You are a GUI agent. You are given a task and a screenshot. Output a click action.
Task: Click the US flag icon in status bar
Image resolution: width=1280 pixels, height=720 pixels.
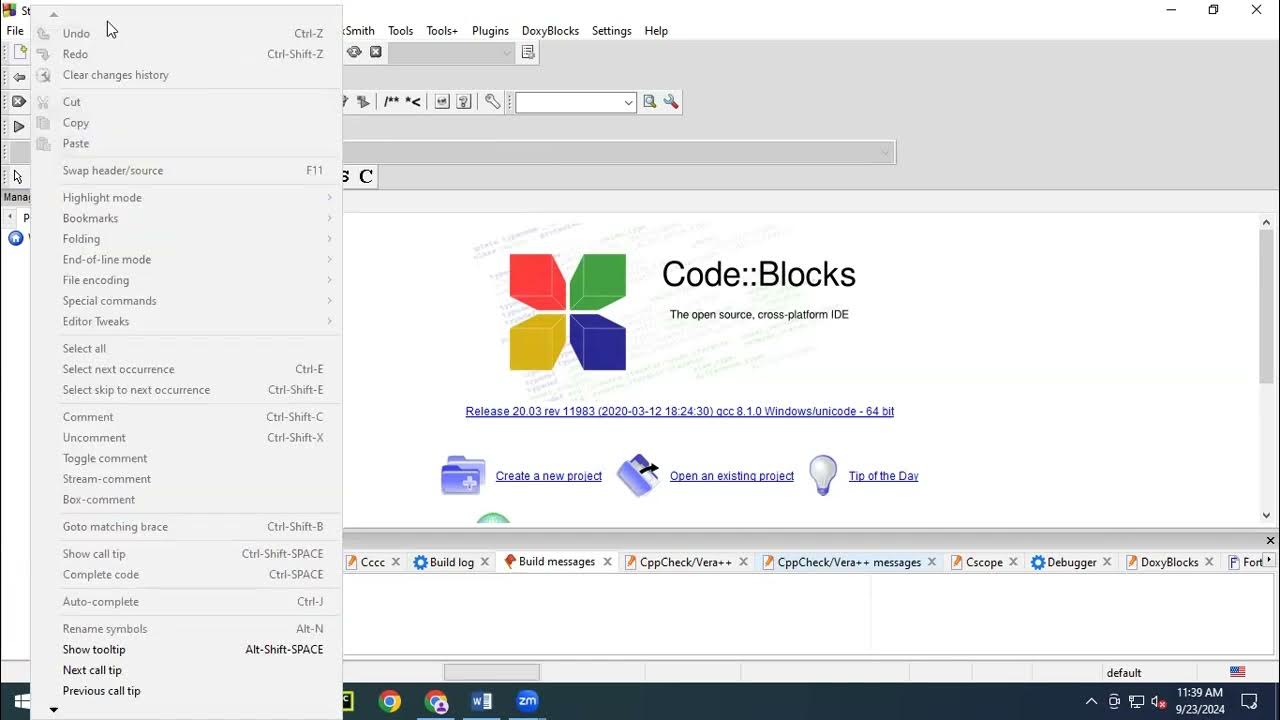[1237, 672]
